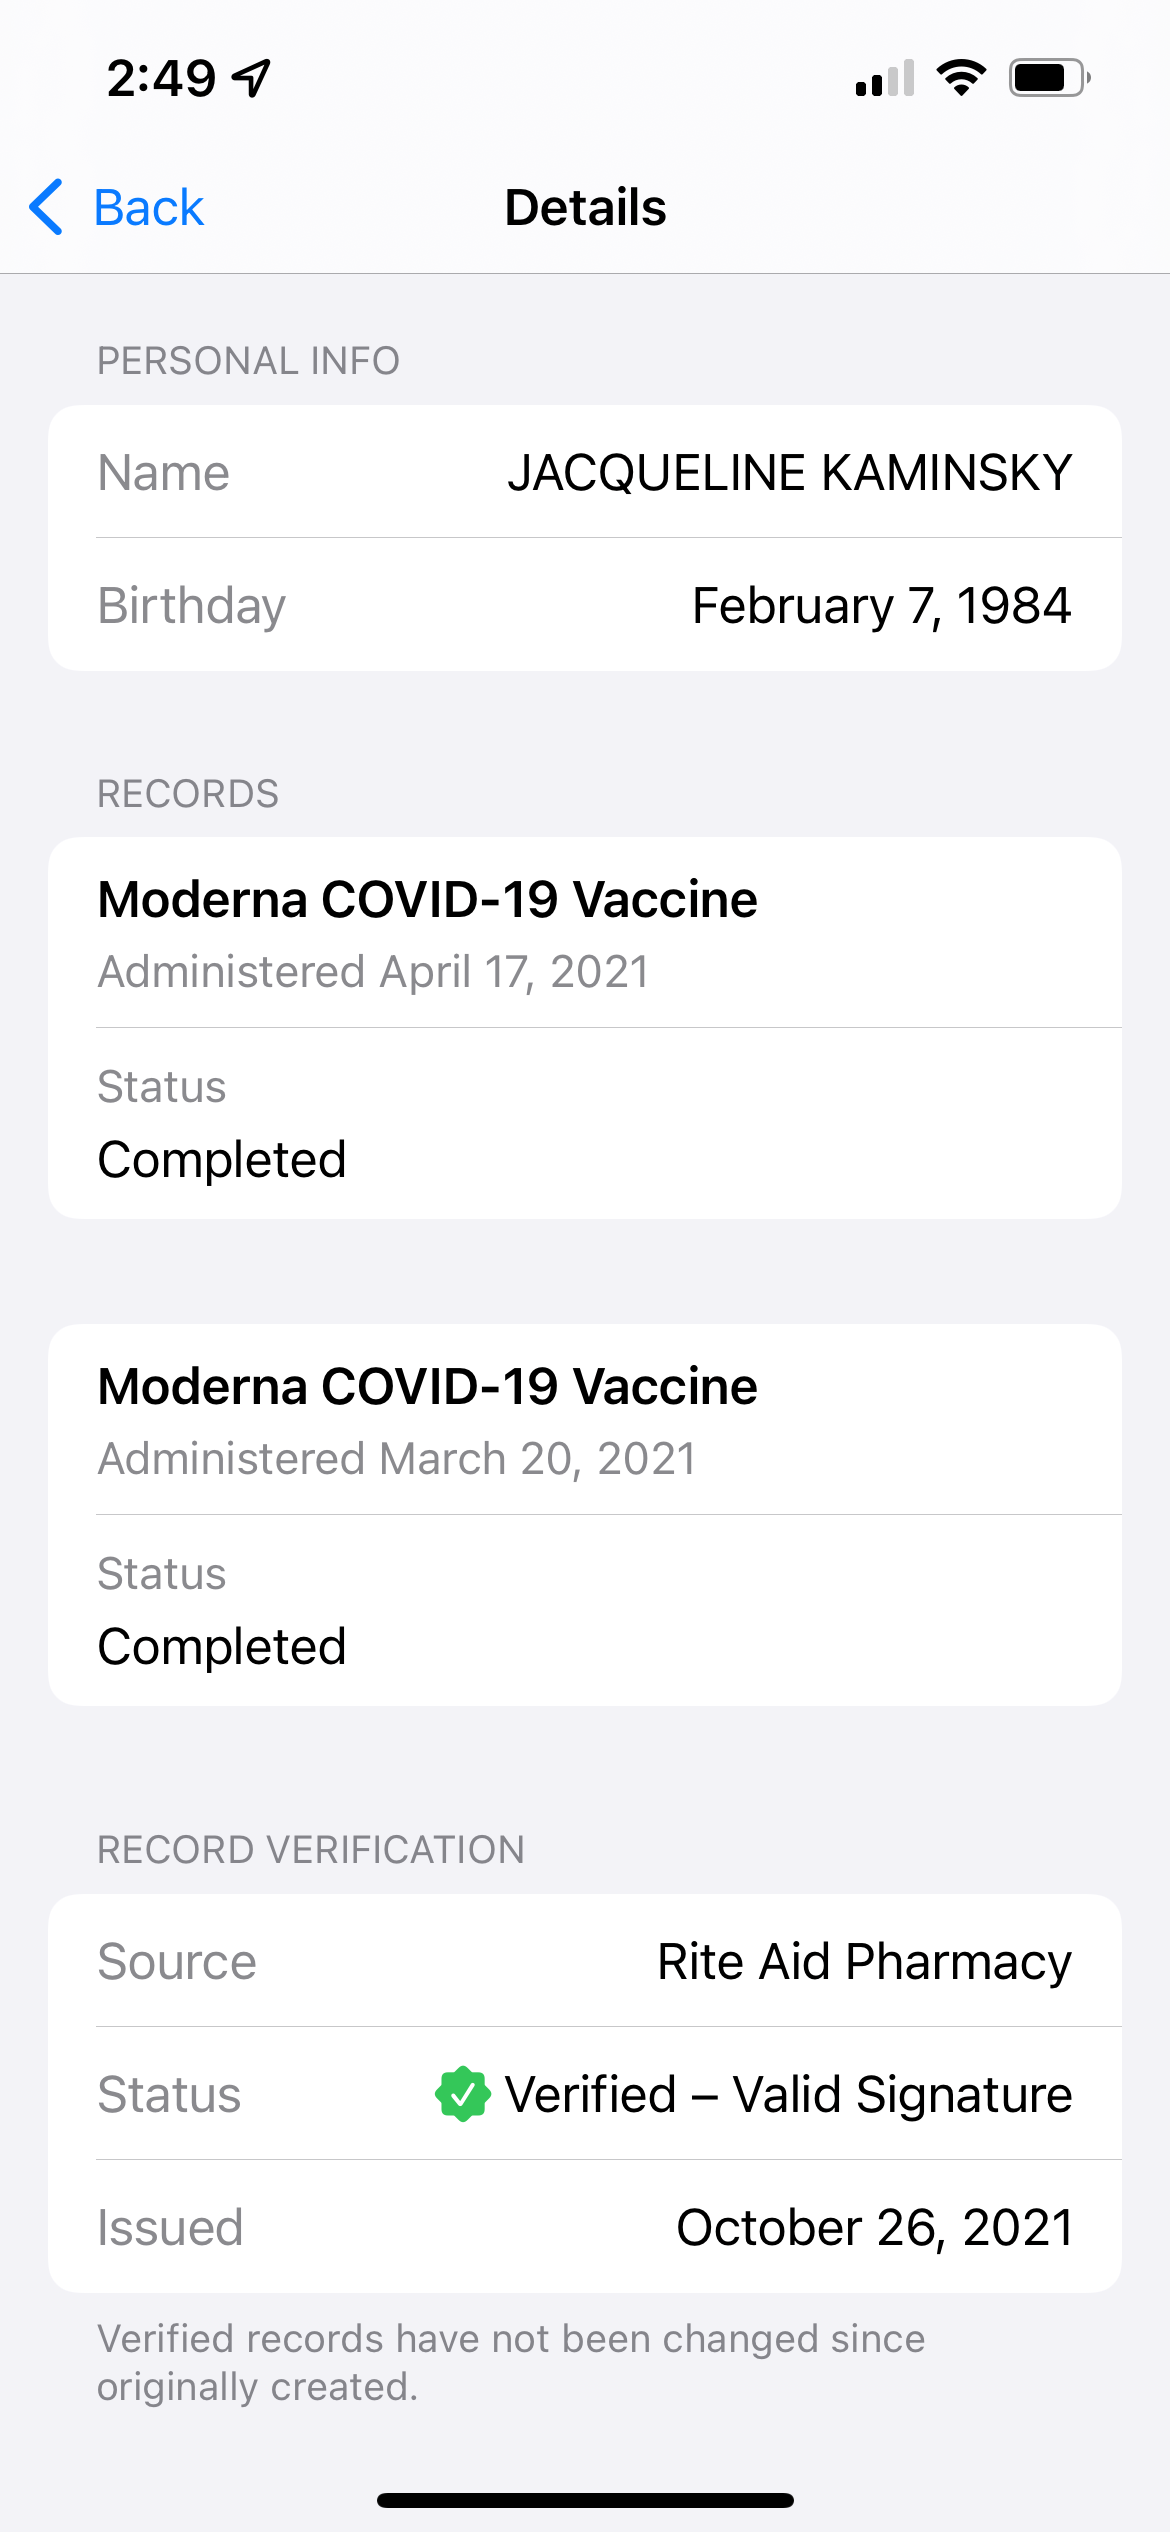Image resolution: width=1170 pixels, height=2532 pixels.
Task: Select the Name row
Action: pyautogui.click(x=584, y=472)
